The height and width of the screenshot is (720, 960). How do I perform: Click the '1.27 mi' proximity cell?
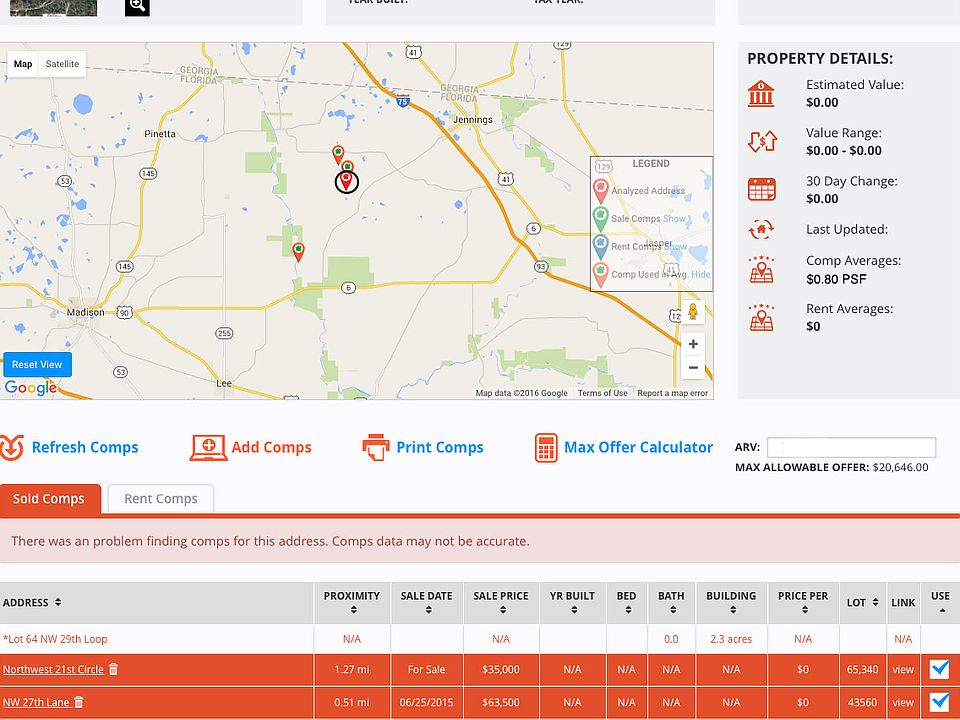pos(352,670)
